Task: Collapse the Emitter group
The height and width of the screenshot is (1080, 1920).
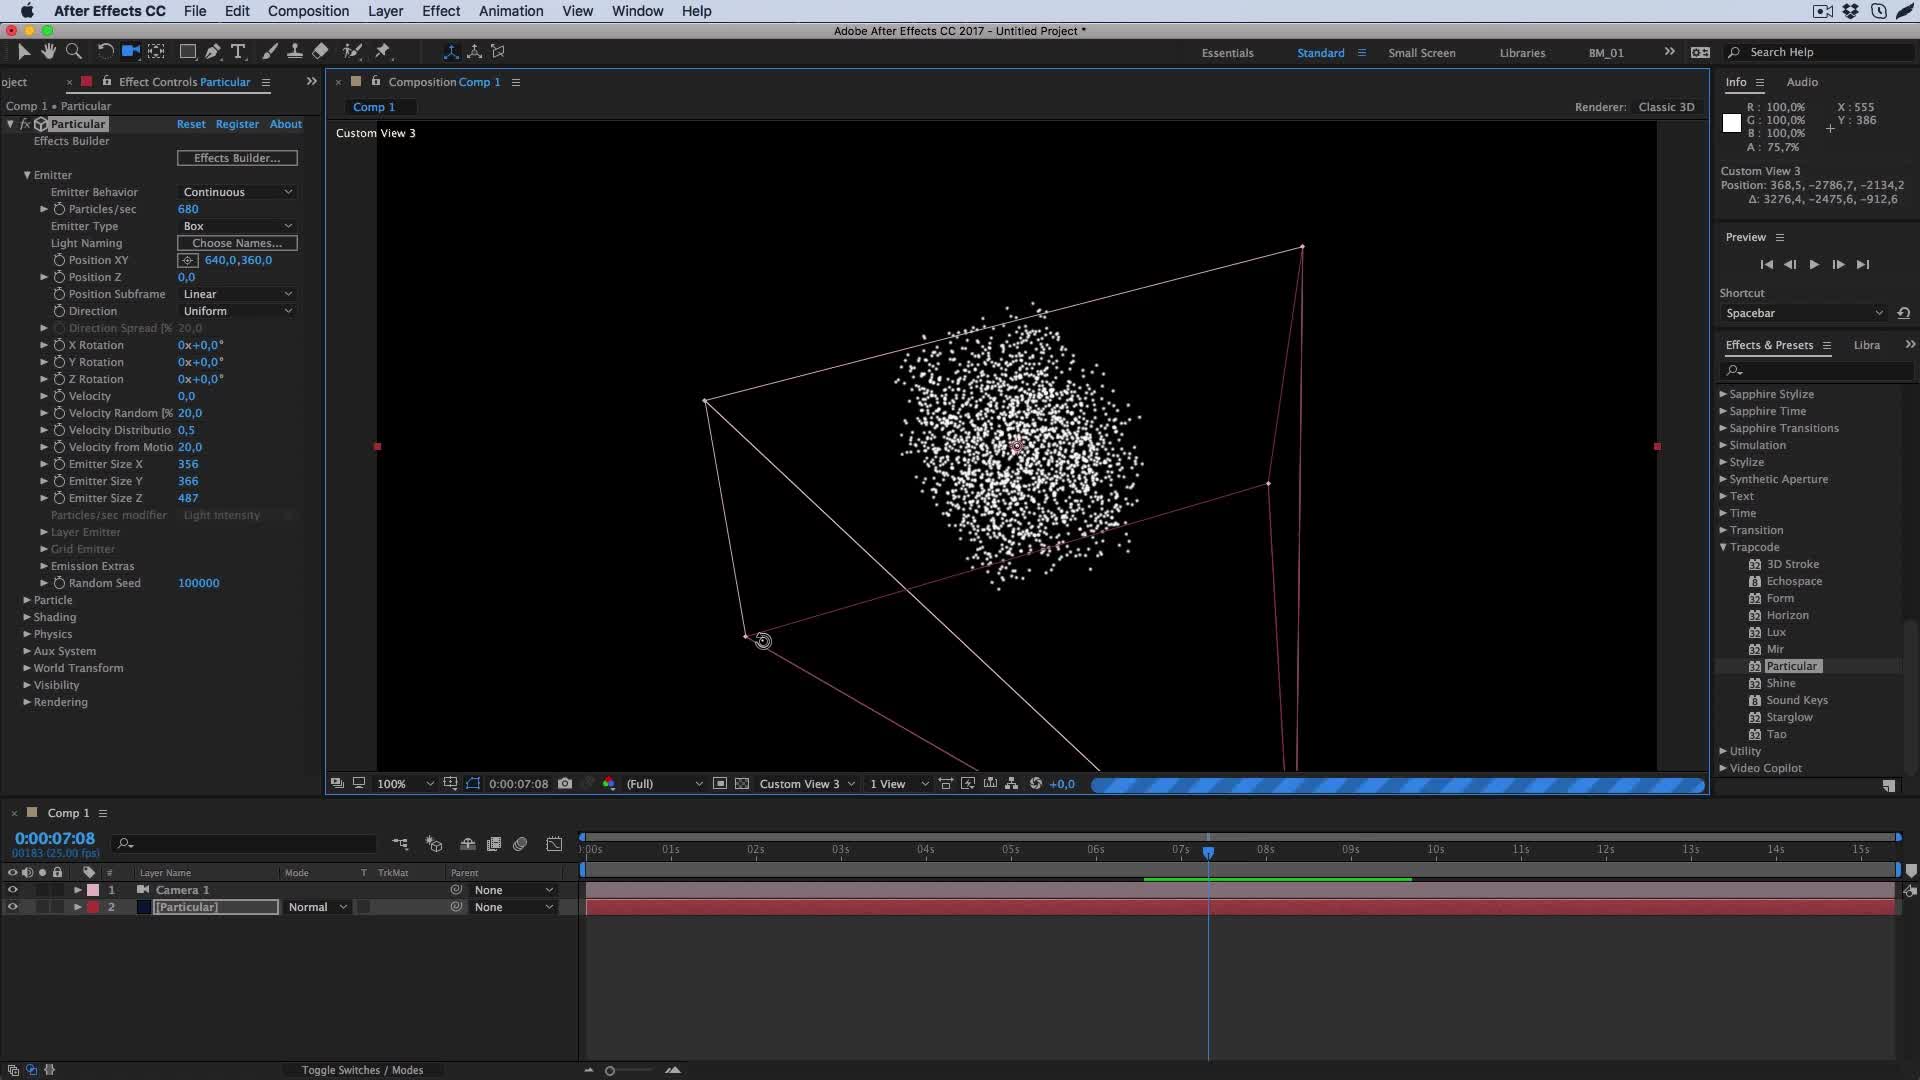Action: [27, 175]
